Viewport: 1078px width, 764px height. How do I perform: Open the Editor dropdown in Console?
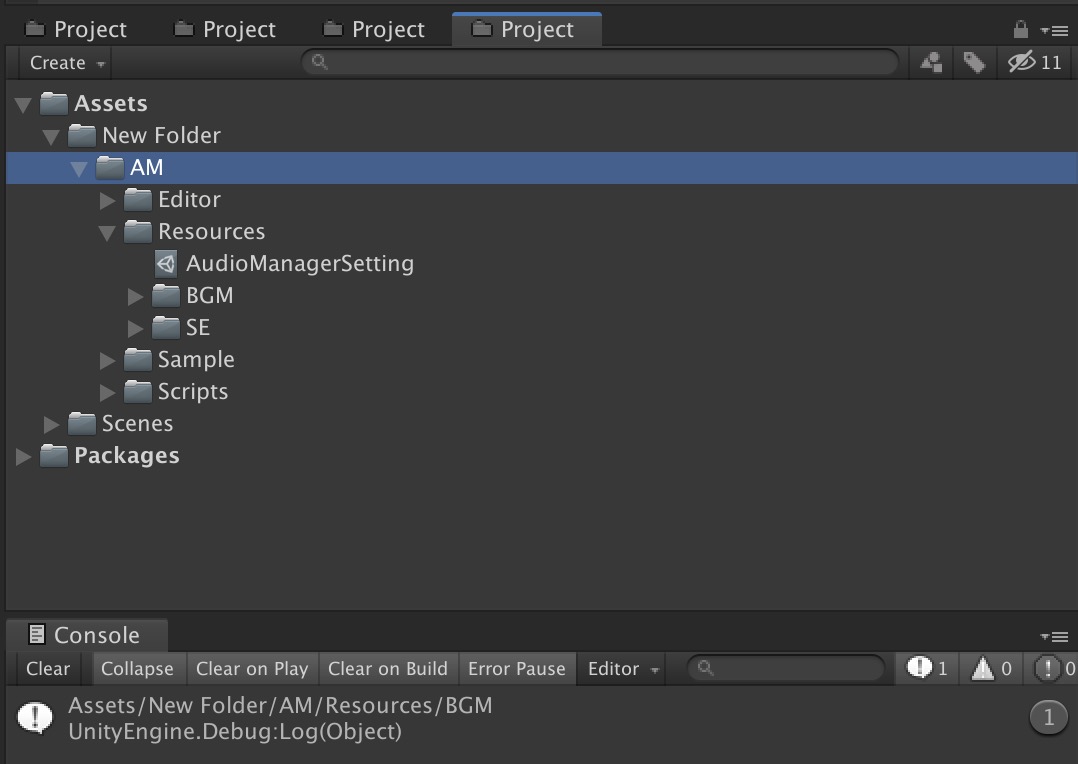(623, 668)
